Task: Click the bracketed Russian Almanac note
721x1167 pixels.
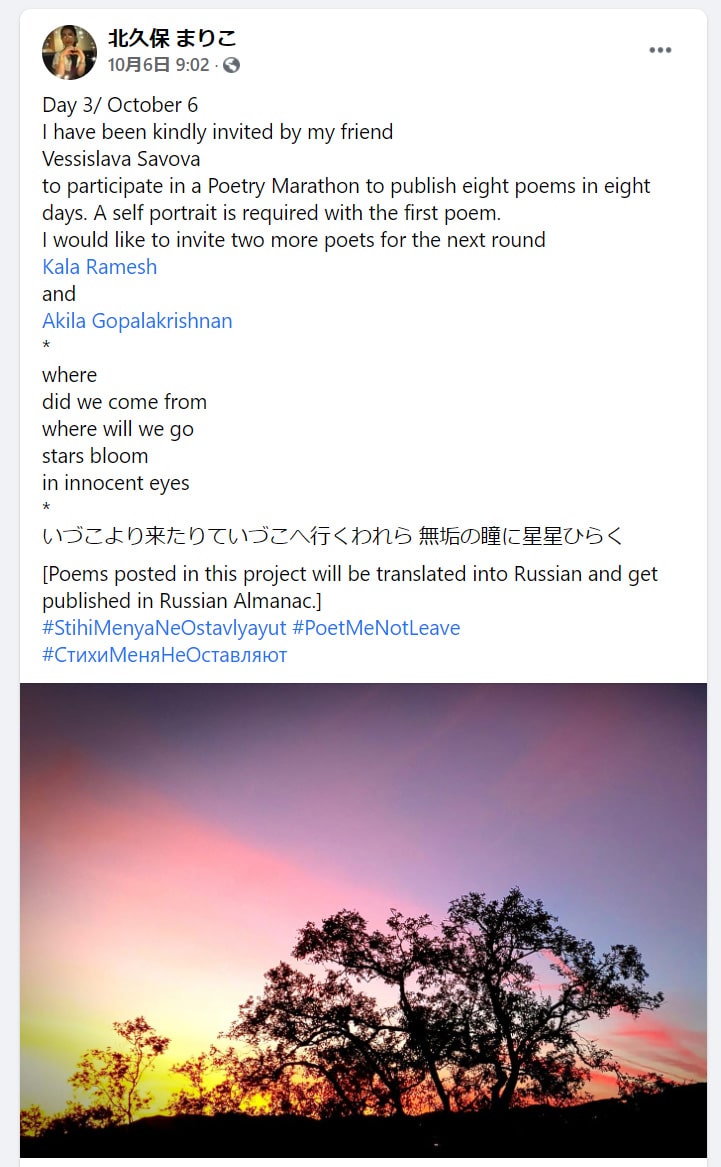Action: click(x=350, y=588)
